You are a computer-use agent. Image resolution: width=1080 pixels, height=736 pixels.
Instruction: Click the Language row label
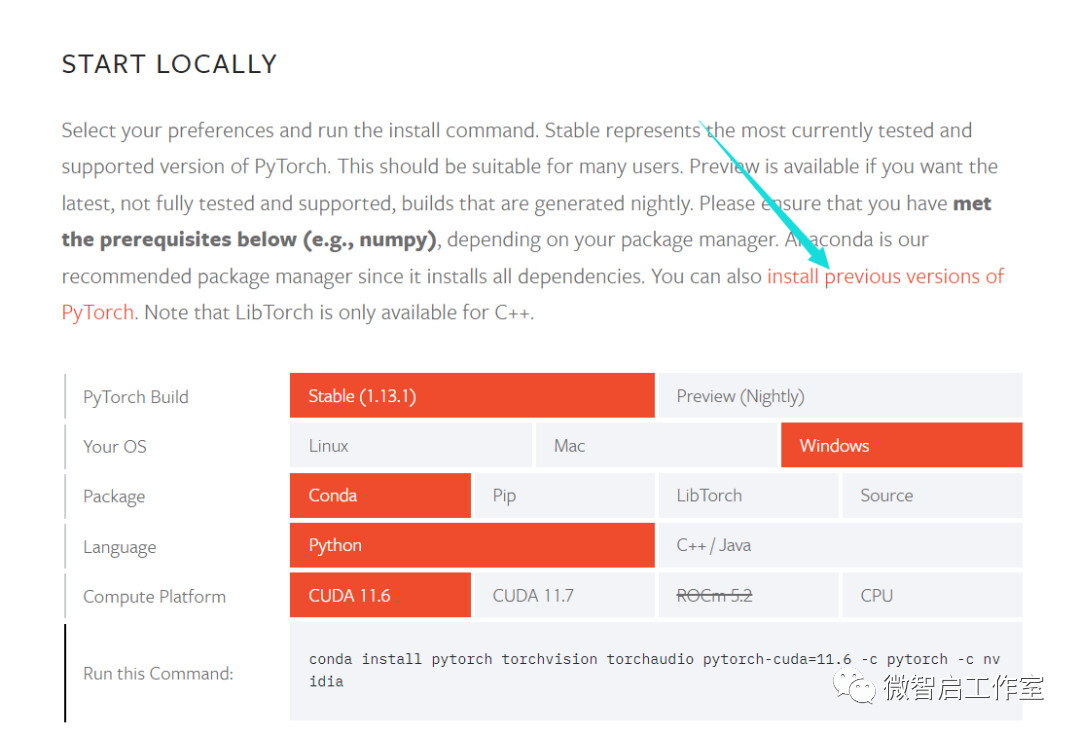[x=120, y=547]
